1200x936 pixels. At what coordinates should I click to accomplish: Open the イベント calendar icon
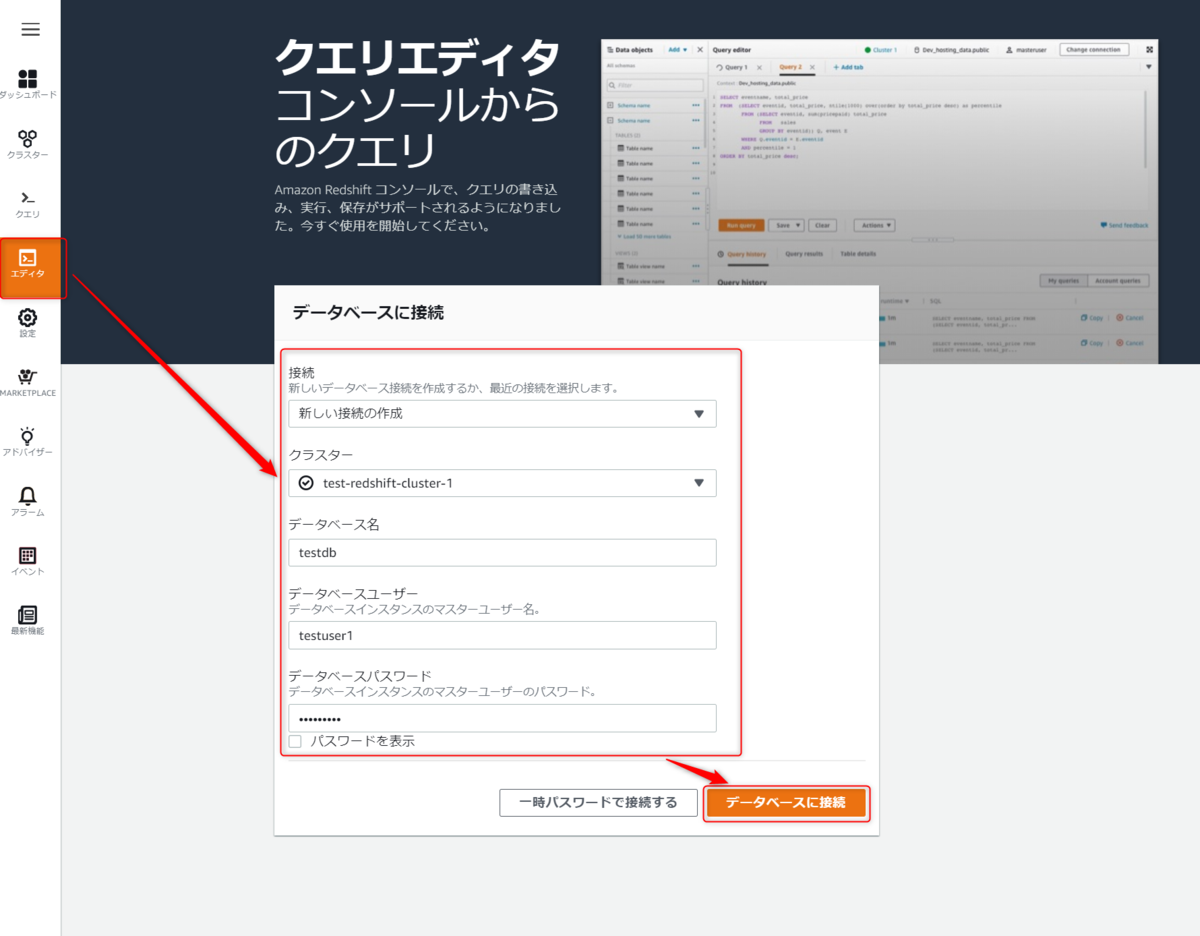tap(28, 555)
